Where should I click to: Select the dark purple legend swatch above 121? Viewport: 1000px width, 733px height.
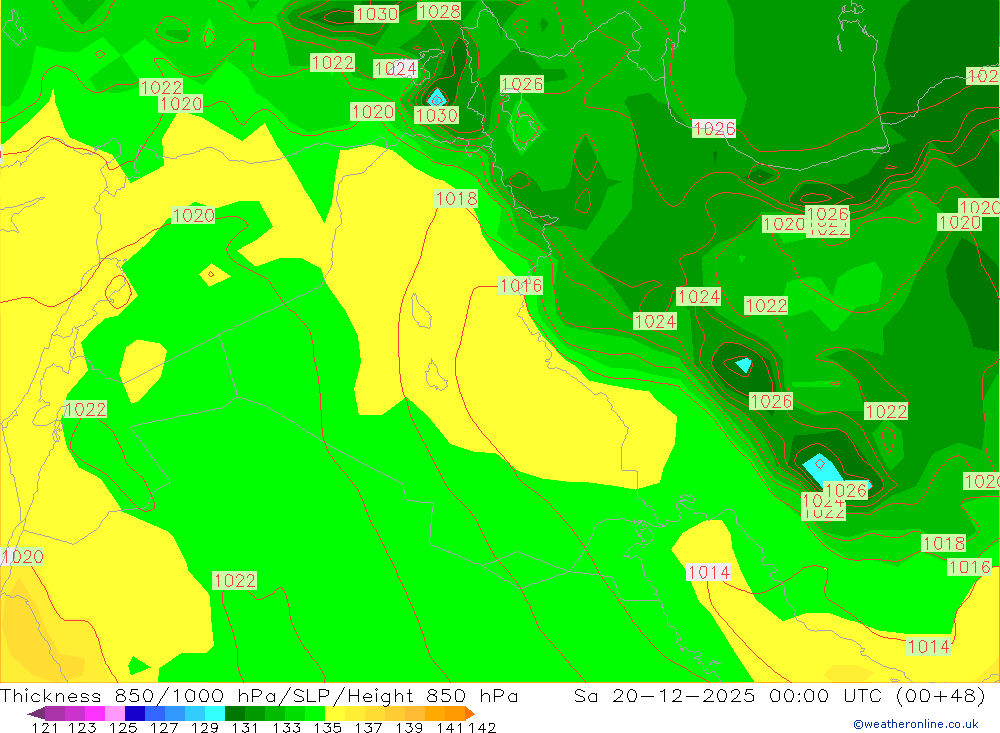click(x=55, y=713)
